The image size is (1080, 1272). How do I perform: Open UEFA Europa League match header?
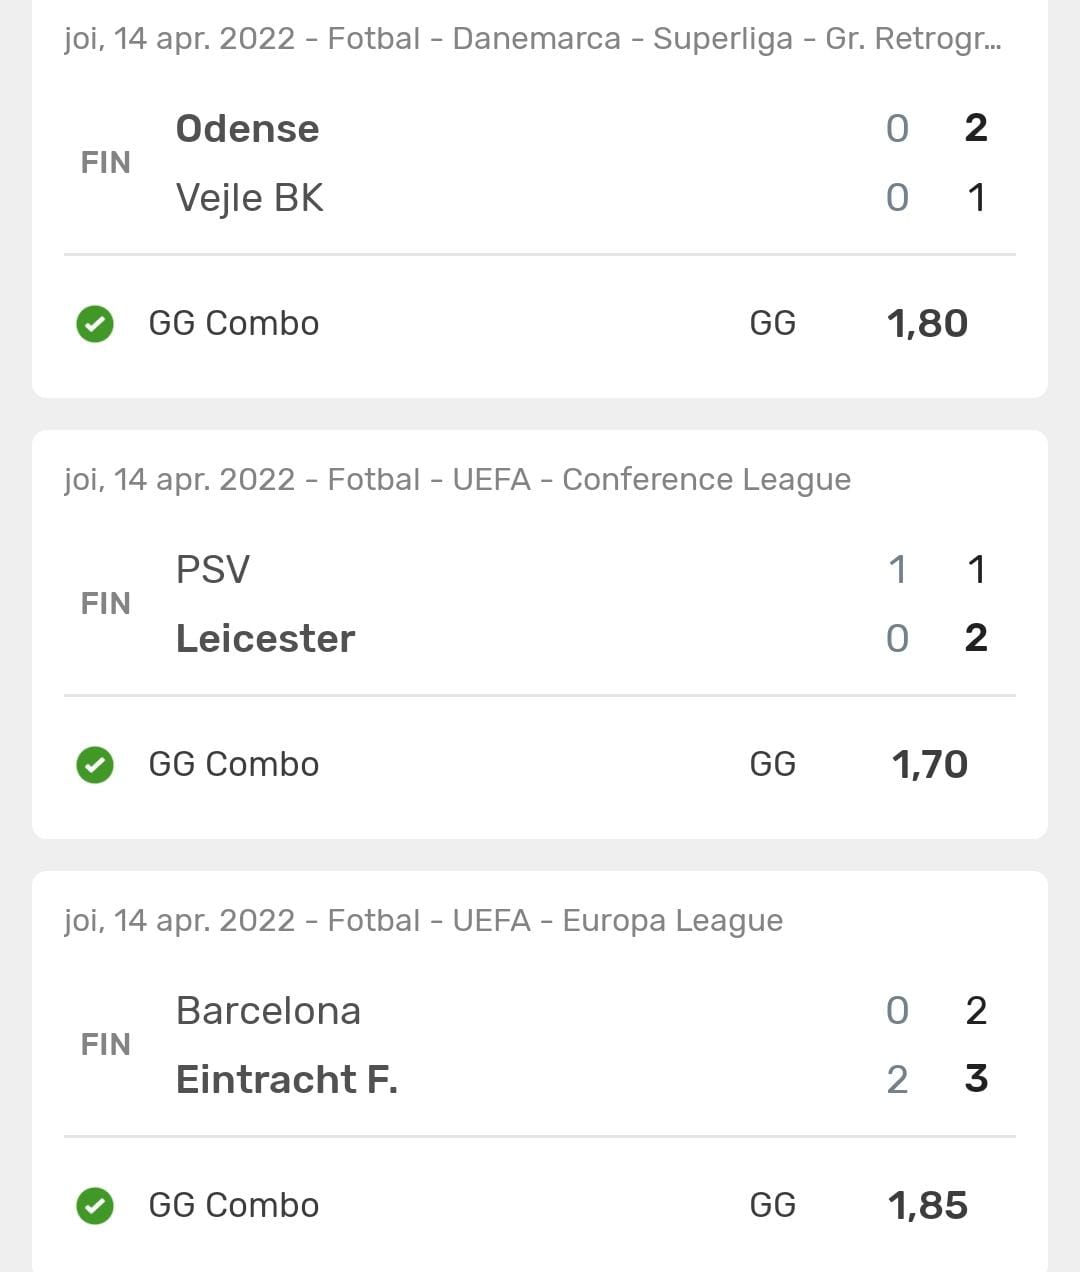[423, 921]
